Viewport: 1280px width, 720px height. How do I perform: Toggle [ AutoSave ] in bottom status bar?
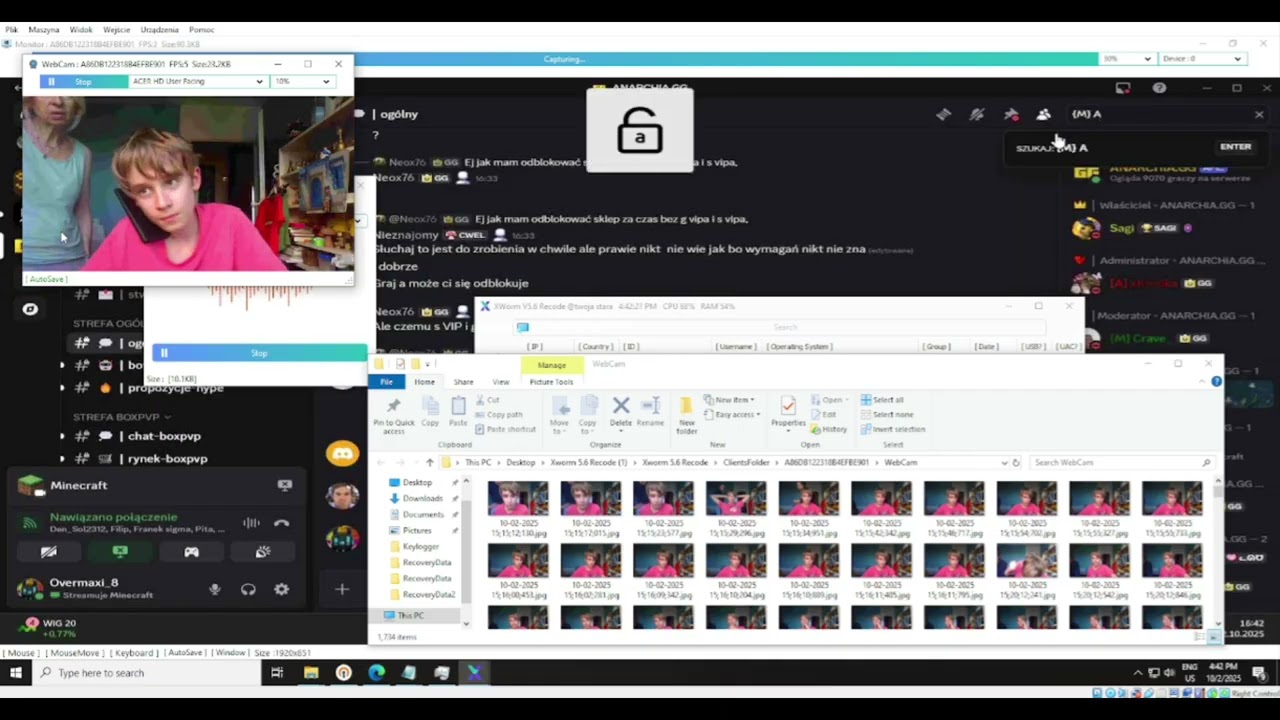pyautogui.click(x=185, y=653)
